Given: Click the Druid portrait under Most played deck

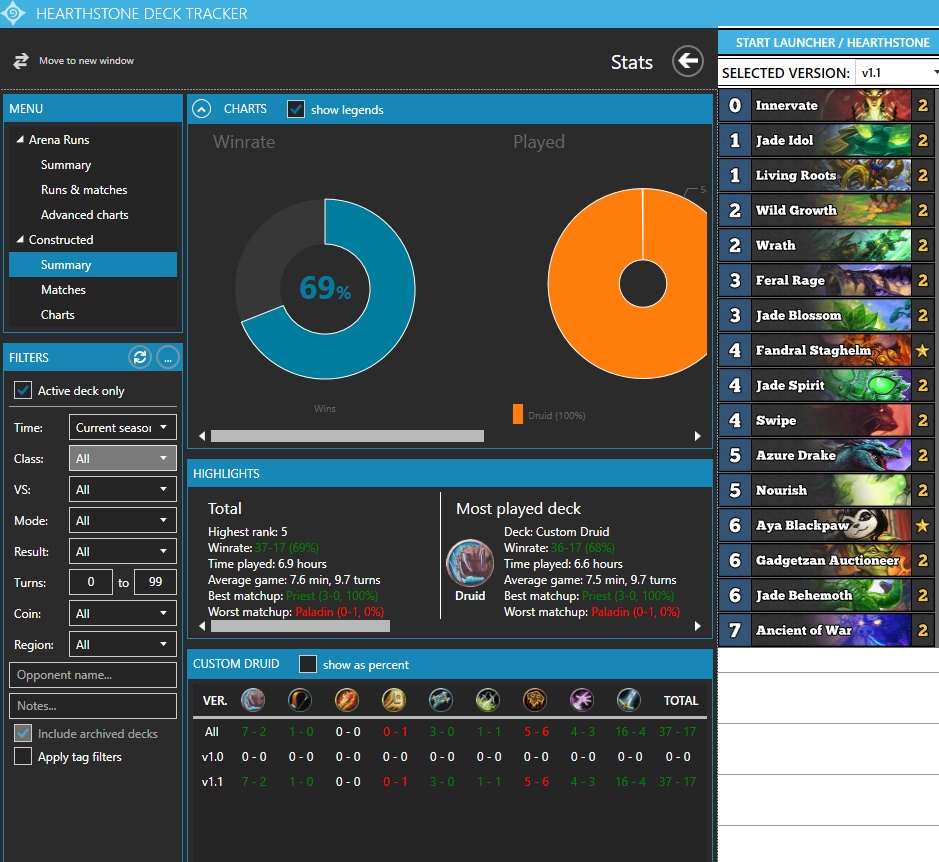Looking at the screenshot, I should click(470, 562).
